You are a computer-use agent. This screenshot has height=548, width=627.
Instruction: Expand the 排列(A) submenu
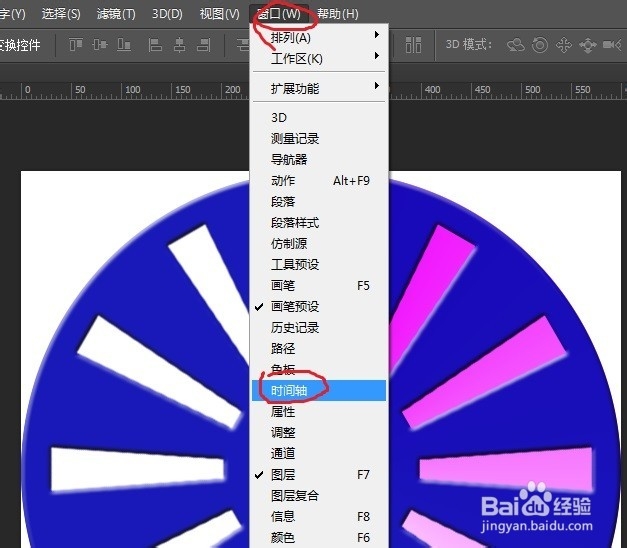click(x=319, y=38)
